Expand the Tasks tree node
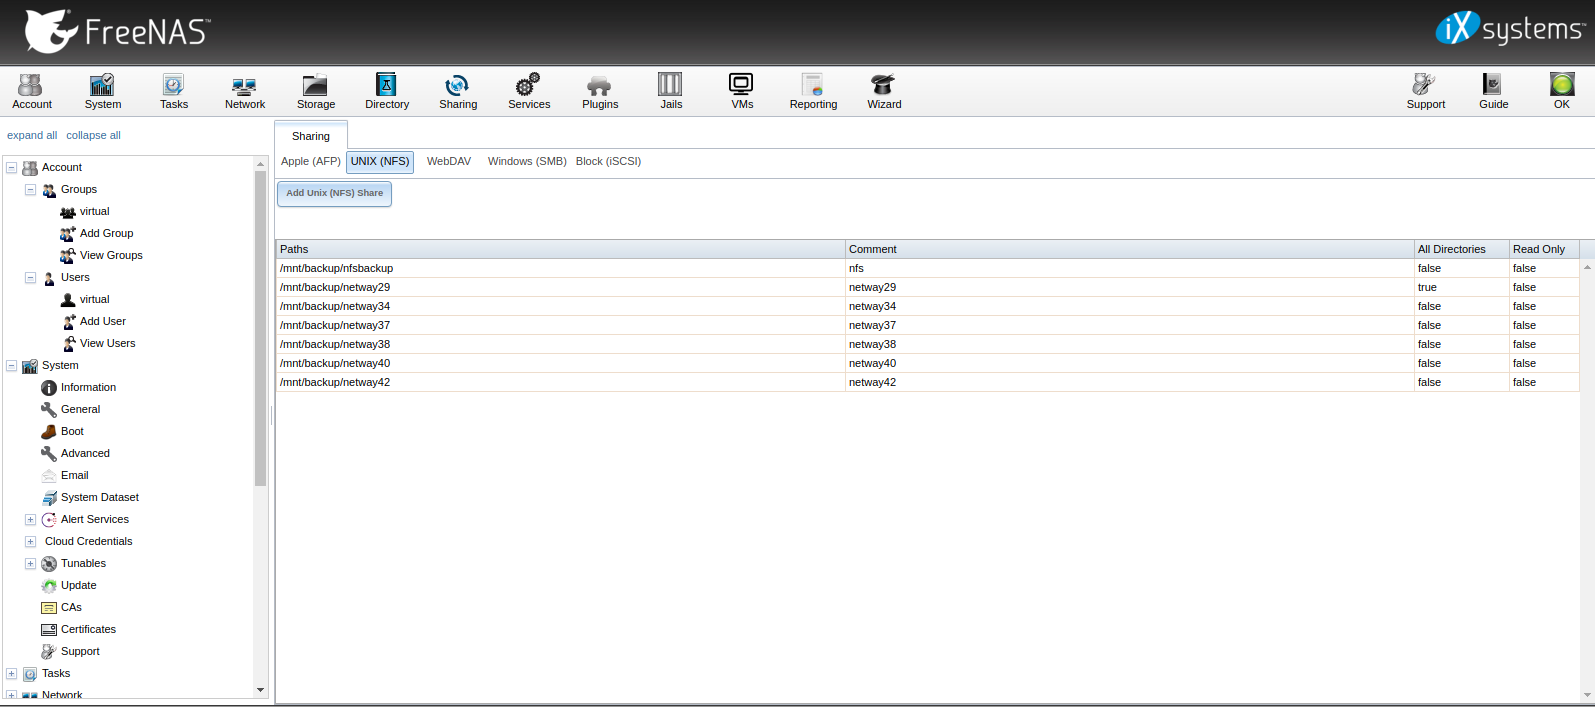Image resolution: width=1595 pixels, height=707 pixels. click(12, 674)
